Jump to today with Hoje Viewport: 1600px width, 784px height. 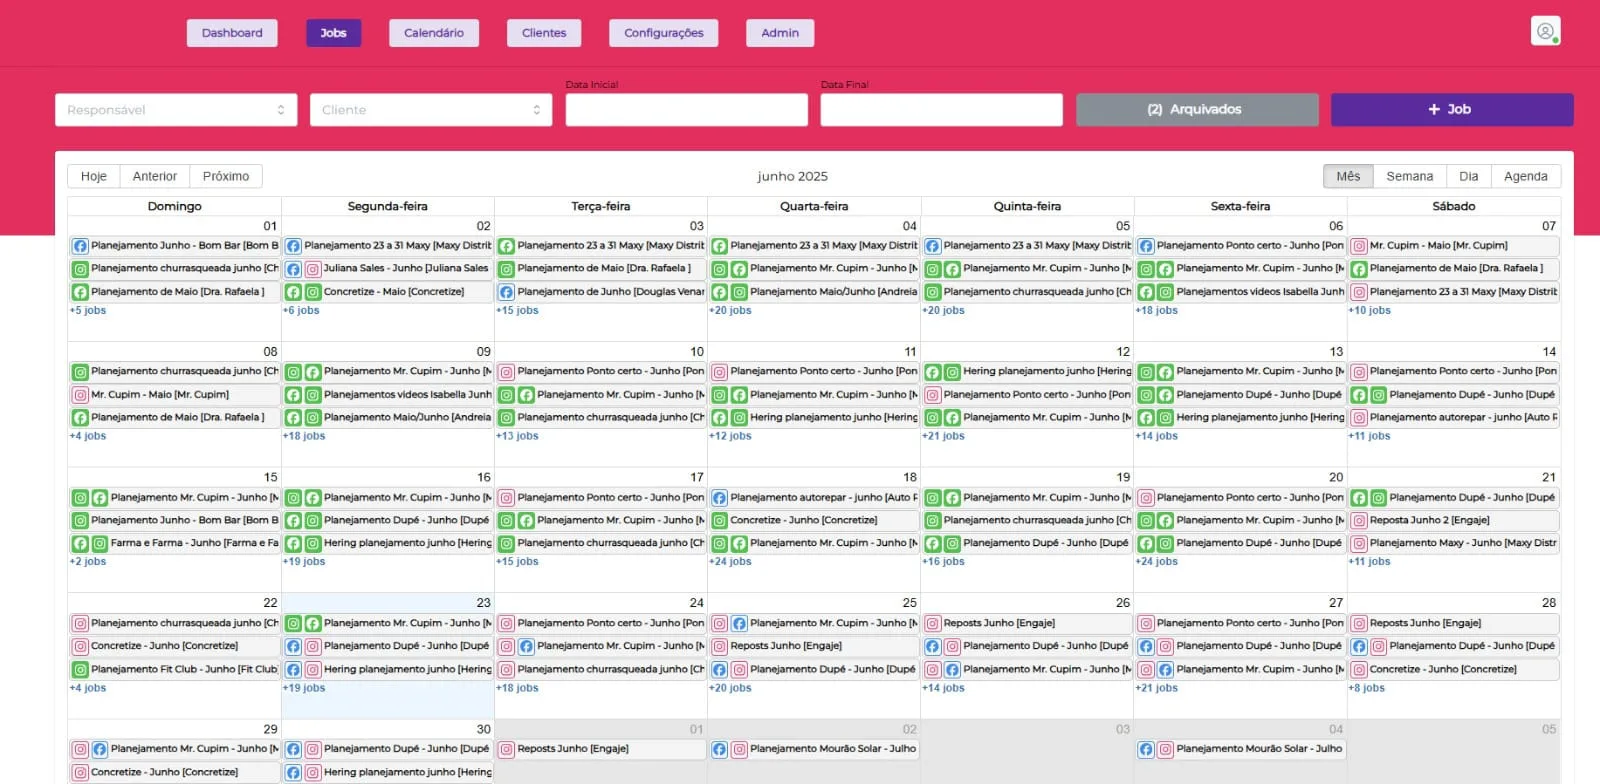94,176
